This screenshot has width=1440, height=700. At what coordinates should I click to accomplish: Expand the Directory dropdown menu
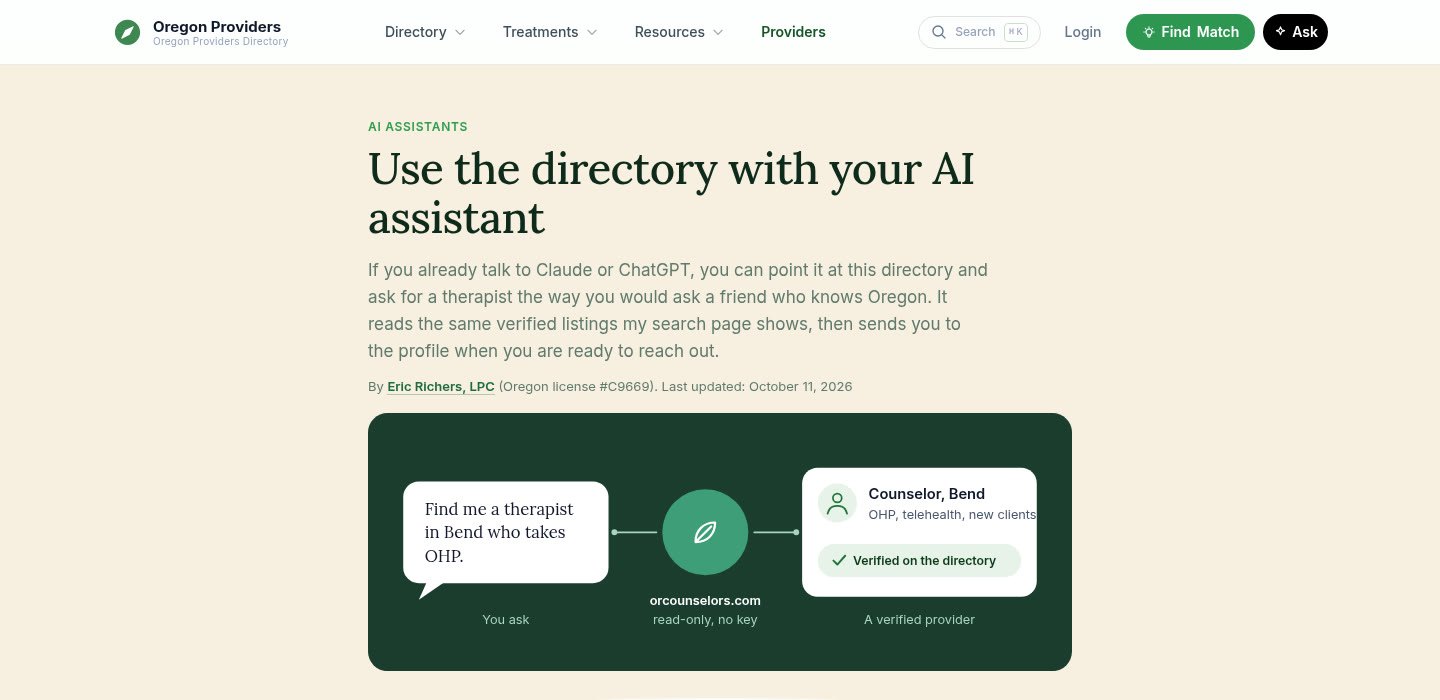(425, 32)
